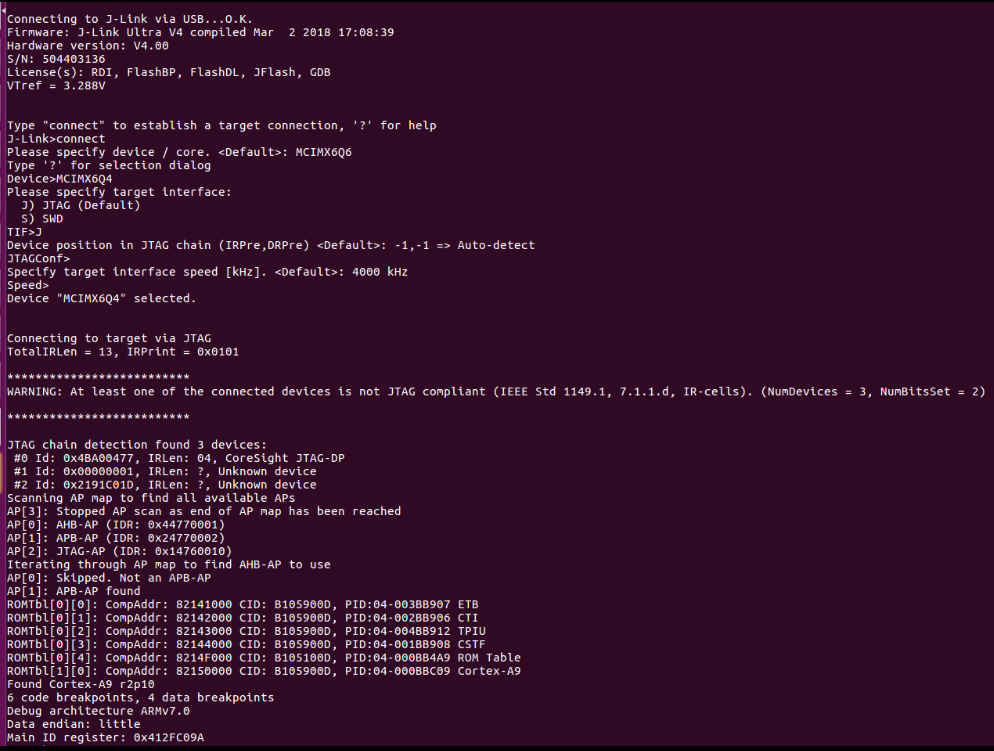Click the AP[2]: JTAG-AP IDR line
Screen dimensions: 994x751
(119, 551)
